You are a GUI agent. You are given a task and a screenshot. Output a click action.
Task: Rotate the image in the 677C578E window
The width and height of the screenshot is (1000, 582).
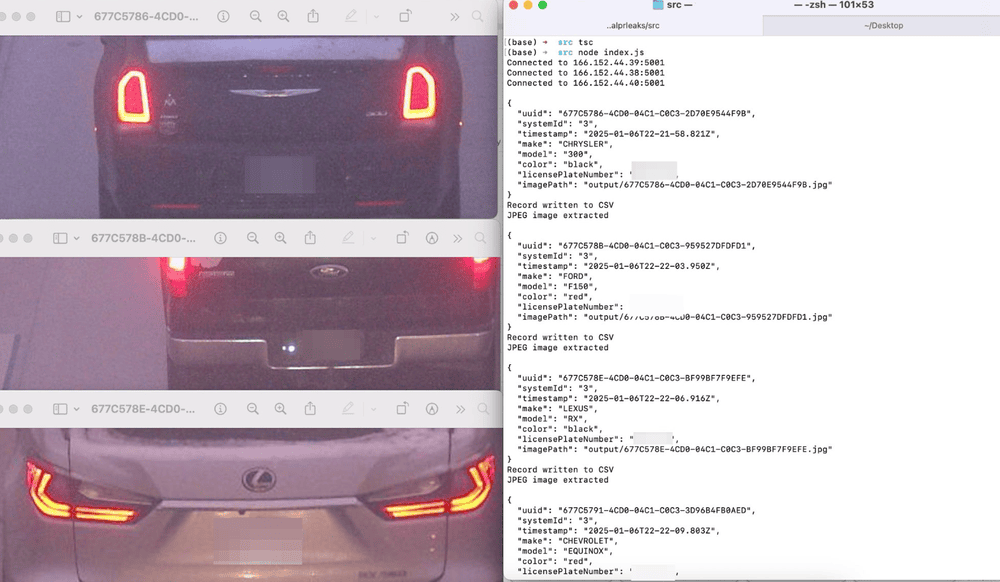[x=402, y=409]
